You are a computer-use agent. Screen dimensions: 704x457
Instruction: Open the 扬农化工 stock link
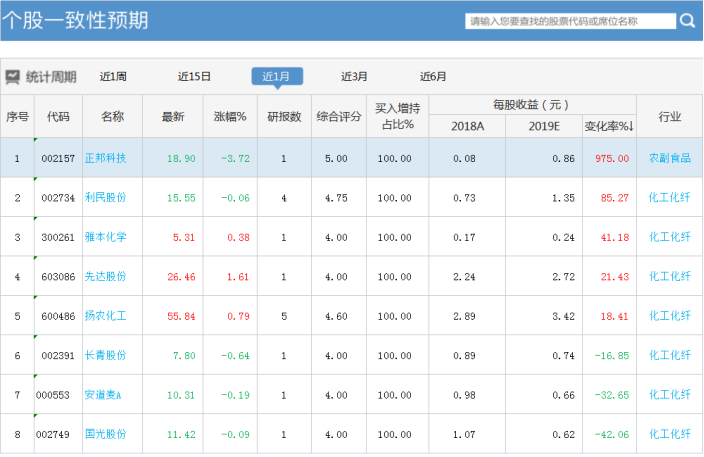[x=106, y=316]
